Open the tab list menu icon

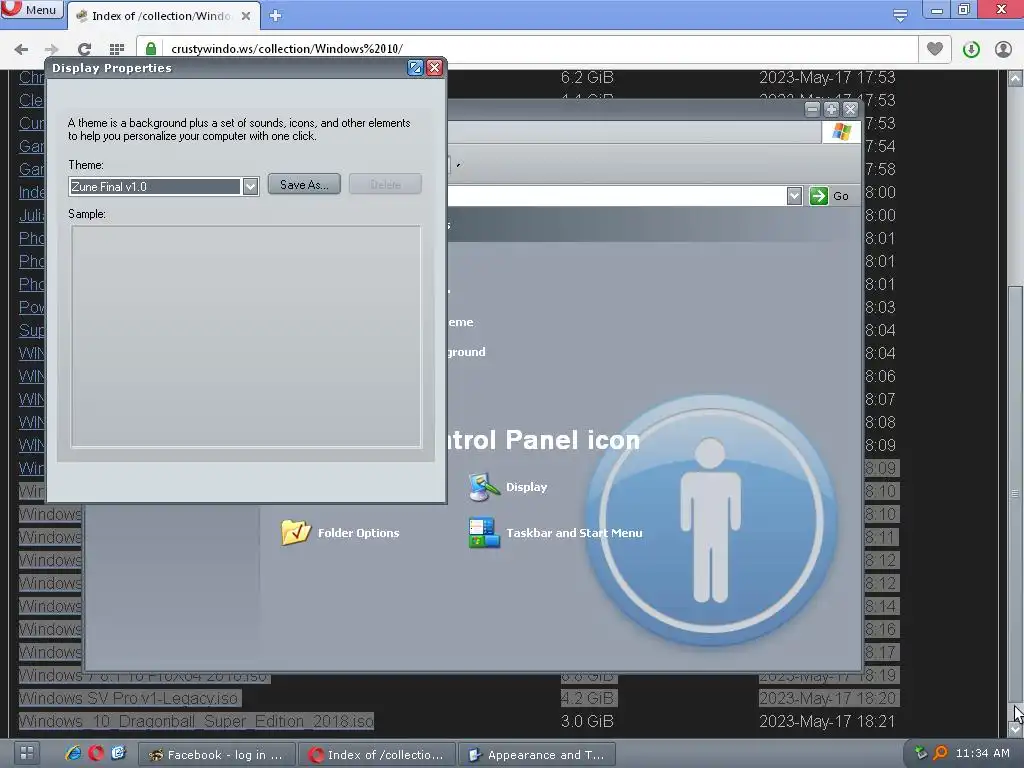[x=900, y=15]
